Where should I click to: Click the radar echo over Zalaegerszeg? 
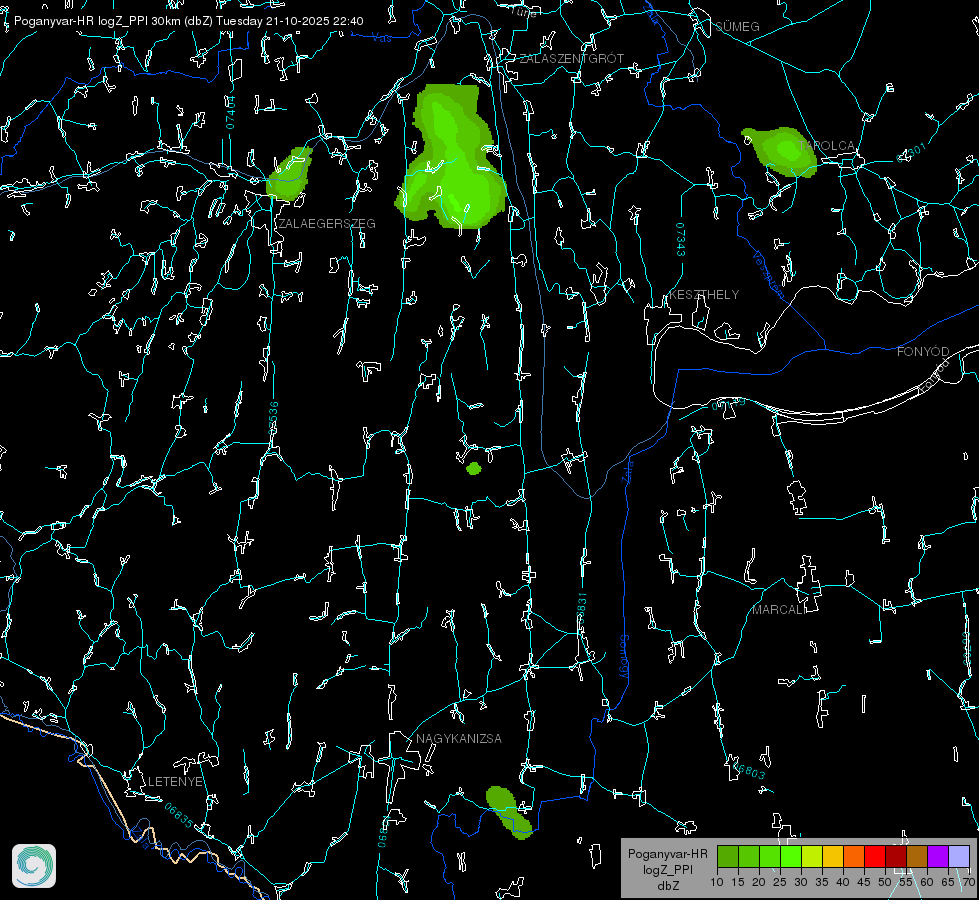coord(290,174)
